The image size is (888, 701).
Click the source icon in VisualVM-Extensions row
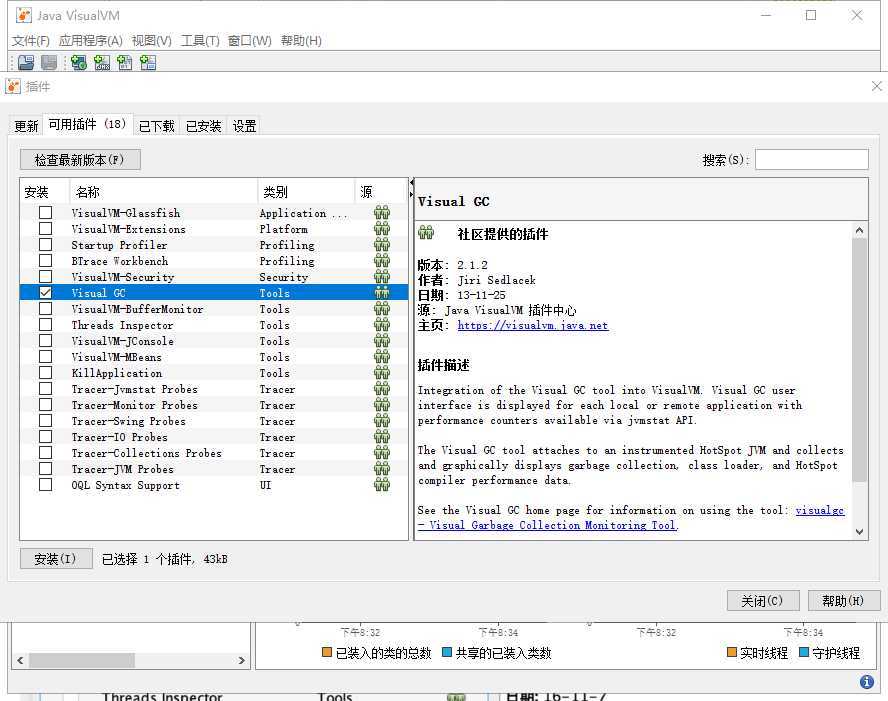382,229
